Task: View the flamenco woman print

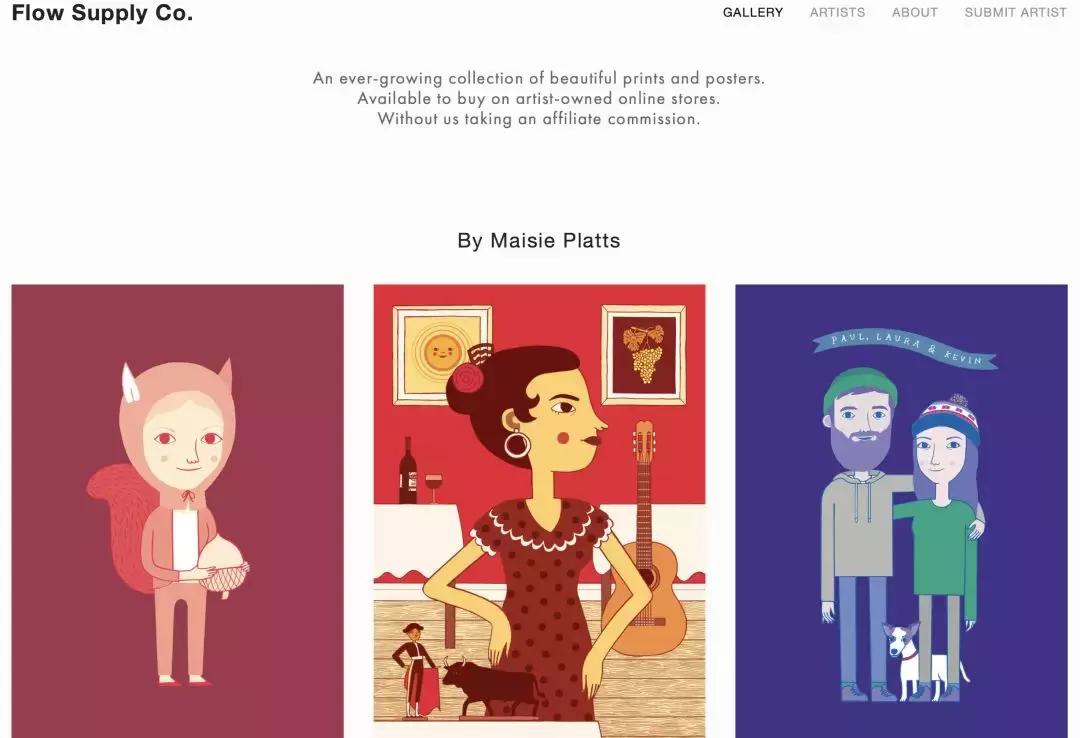Action: pos(539,511)
